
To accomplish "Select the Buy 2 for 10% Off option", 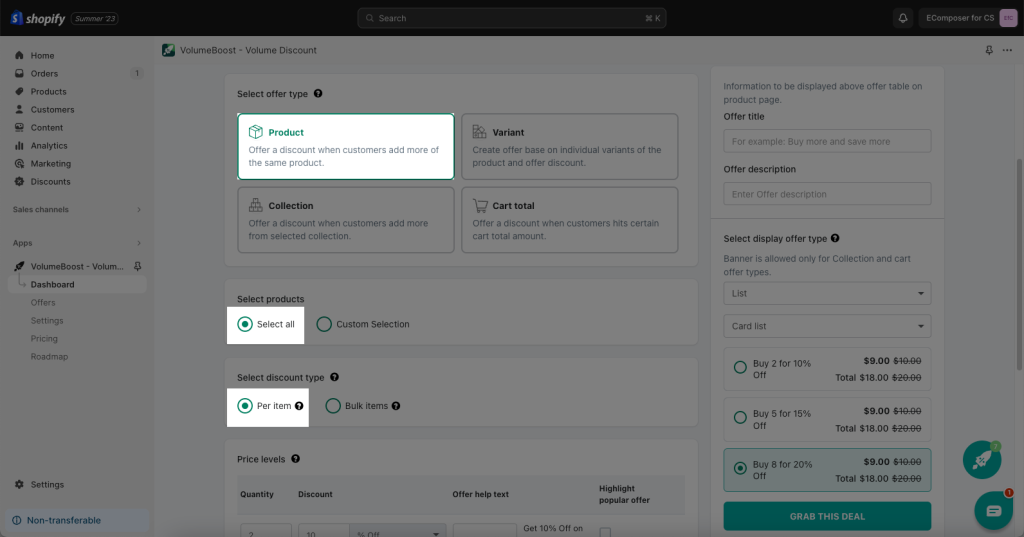I will click(x=740, y=367).
